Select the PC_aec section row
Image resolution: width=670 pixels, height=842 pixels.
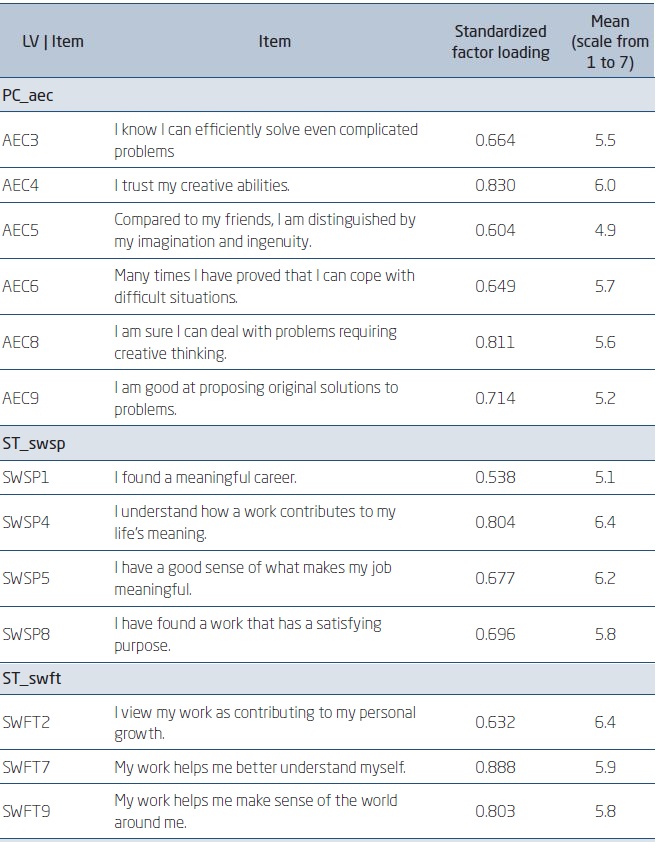[28, 95]
